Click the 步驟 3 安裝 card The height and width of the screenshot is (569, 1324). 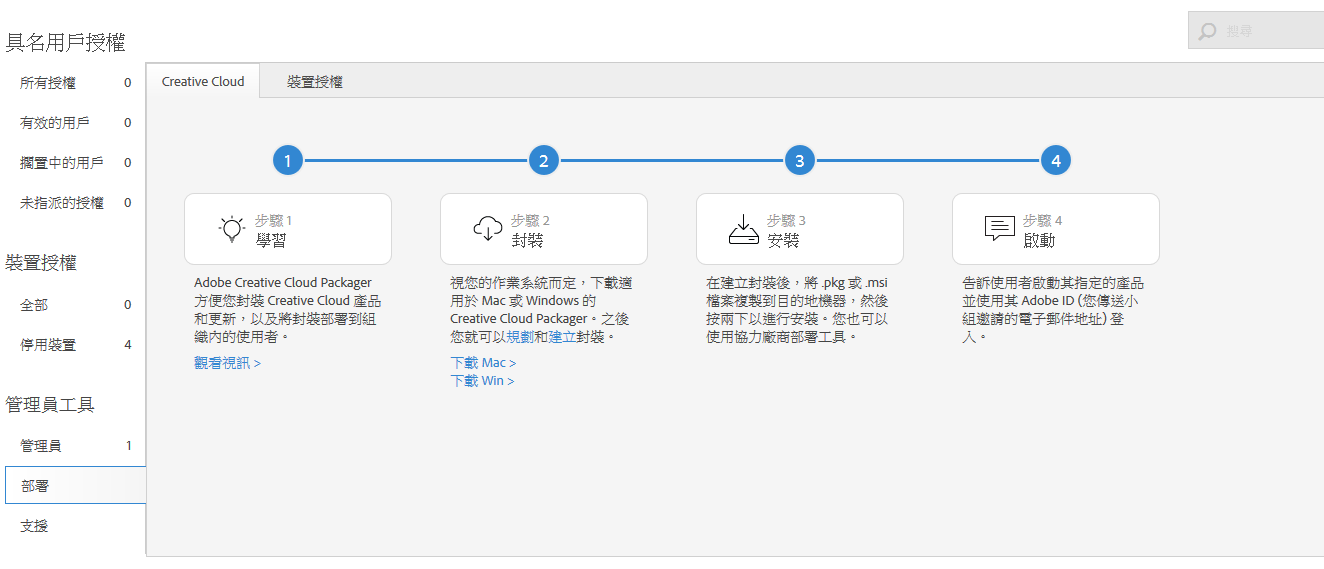[800, 229]
